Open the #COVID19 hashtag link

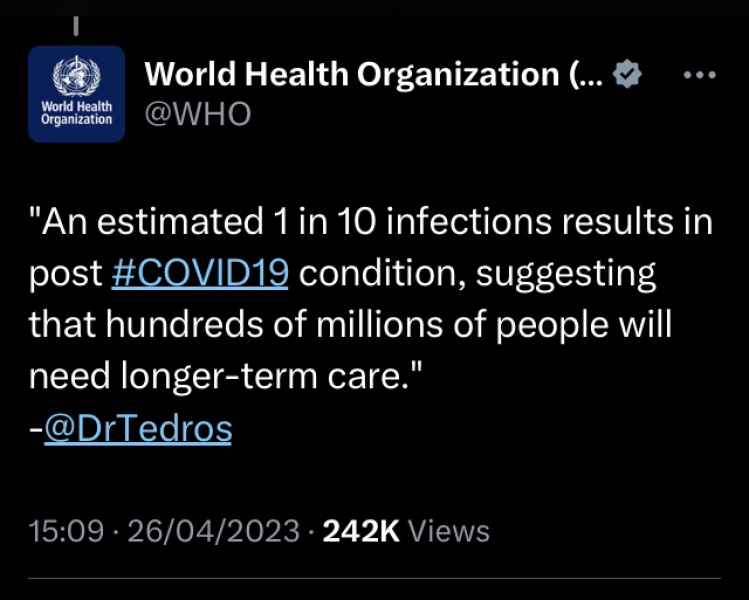pos(200,273)
